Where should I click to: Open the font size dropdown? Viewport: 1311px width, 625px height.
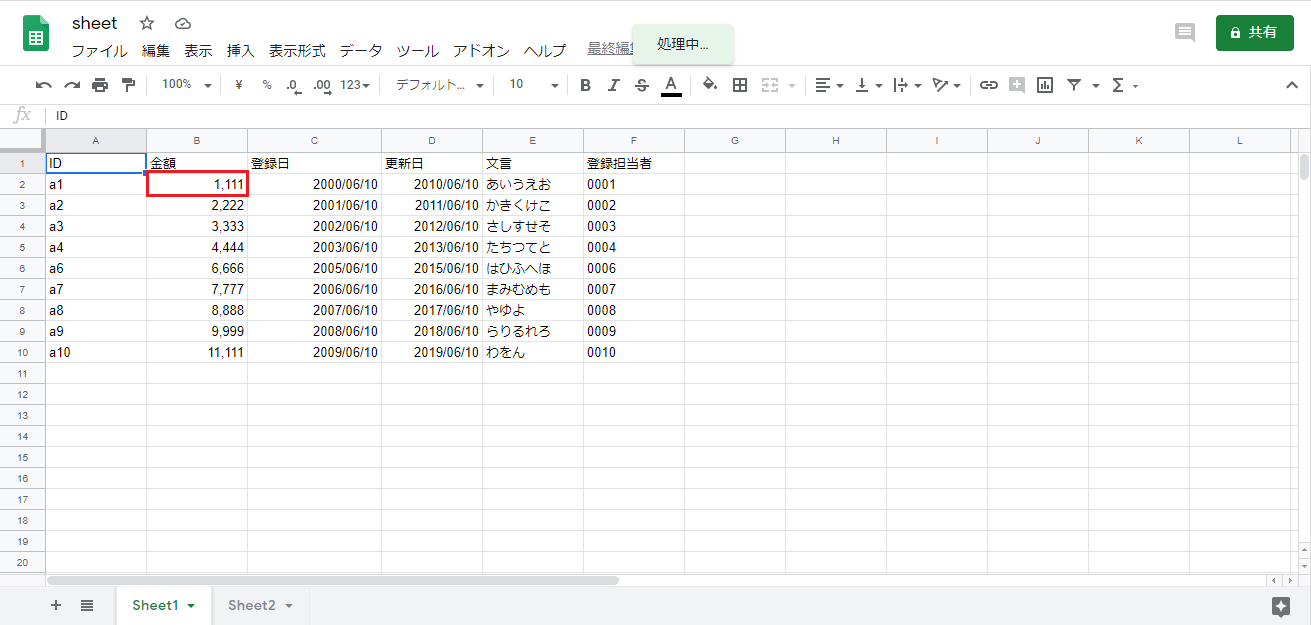tap(530, 85)
